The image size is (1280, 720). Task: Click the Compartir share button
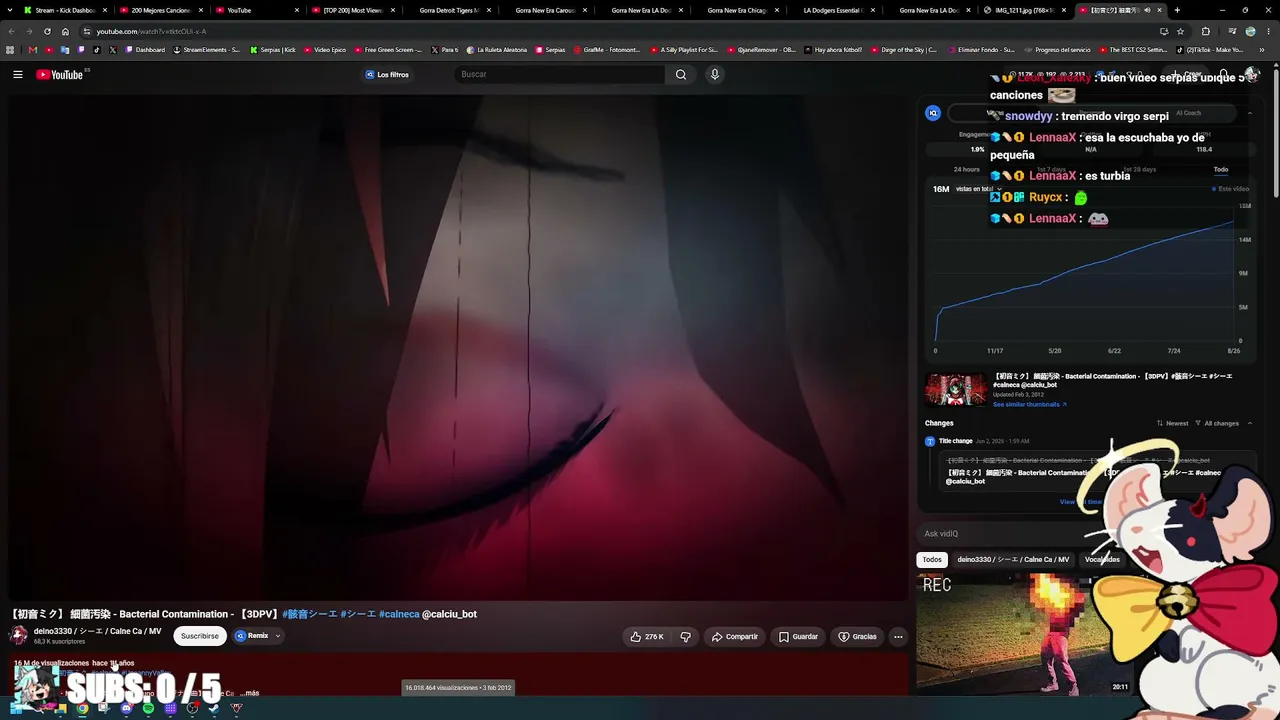[x=735, y=636]
